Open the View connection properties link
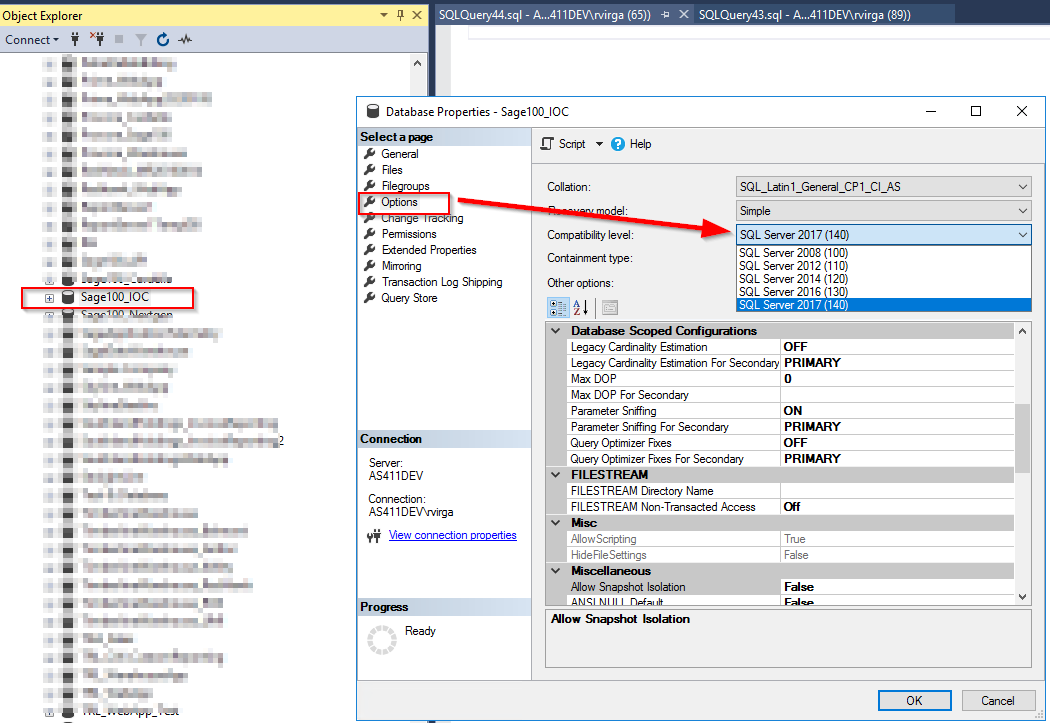The width and height of the screenshot is (1050, 723). coord(453,535)
